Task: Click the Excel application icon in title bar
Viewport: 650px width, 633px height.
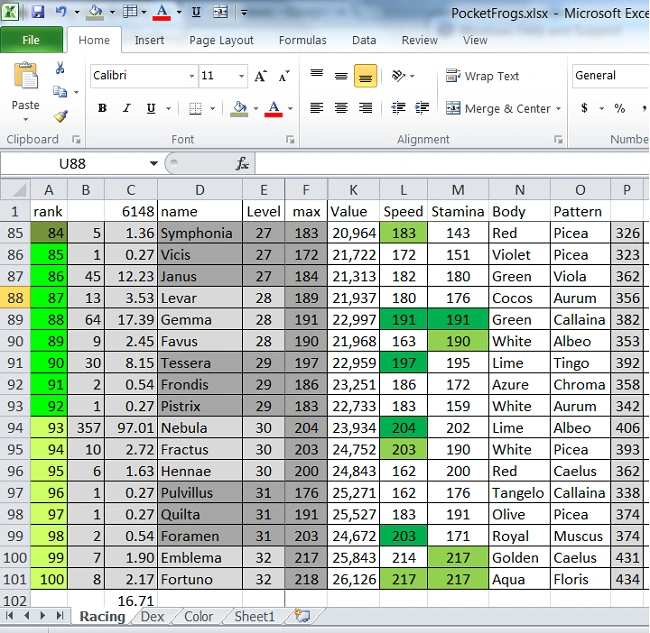Action: point(10,12)
